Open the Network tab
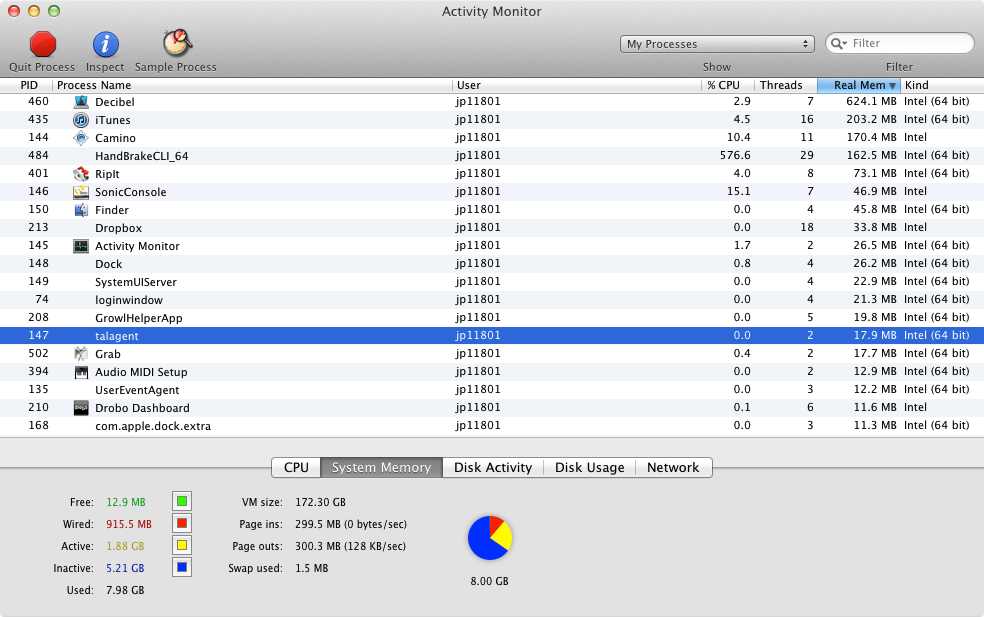 672,467
